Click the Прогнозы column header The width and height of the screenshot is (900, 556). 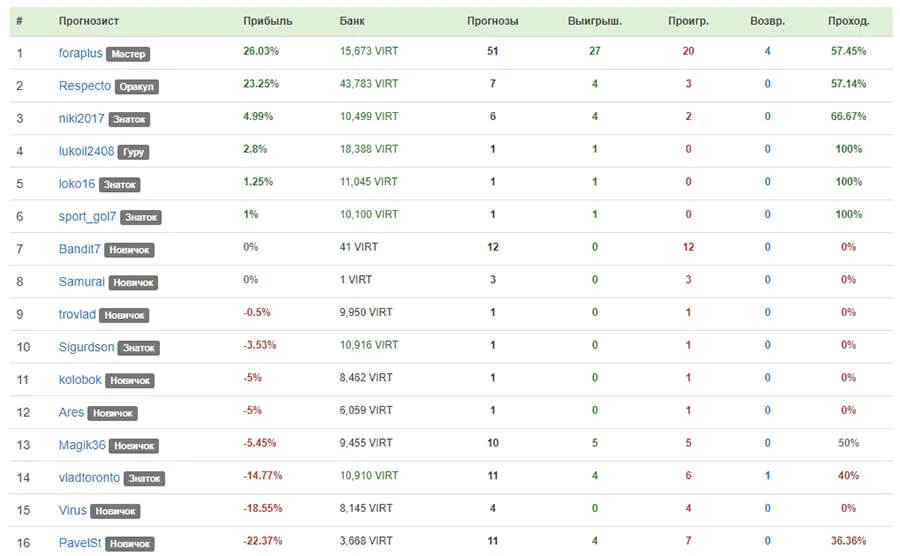pyautogui.click(x=492, y=21)
